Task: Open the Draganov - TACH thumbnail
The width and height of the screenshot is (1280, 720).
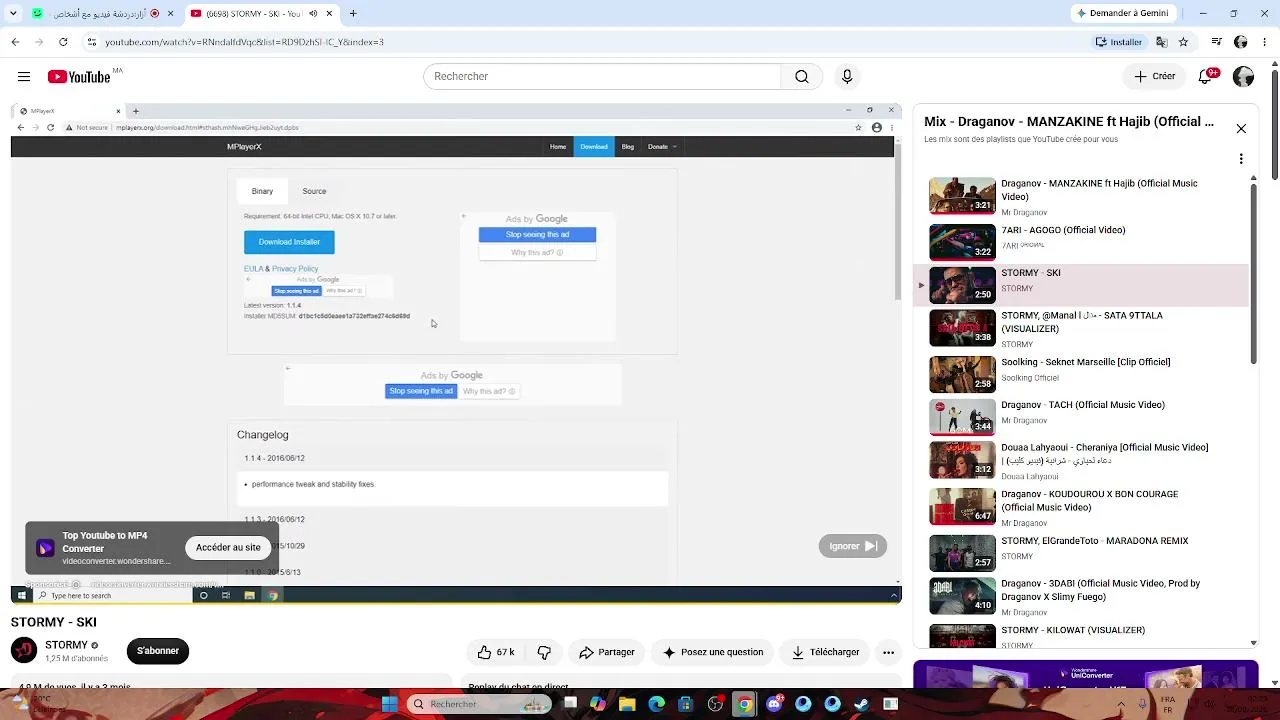Action: (962, 417)
